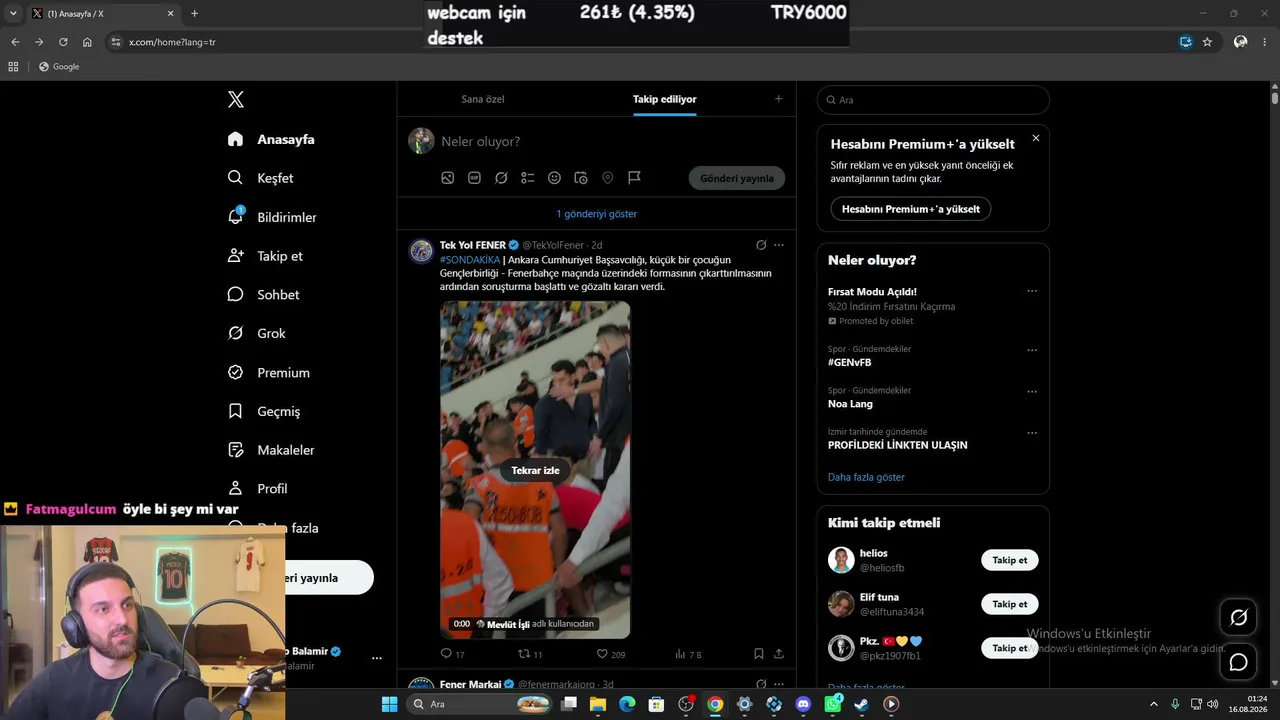
Task: Dismiss the Premium+ upgrade card
Action: click(1036, 138)
